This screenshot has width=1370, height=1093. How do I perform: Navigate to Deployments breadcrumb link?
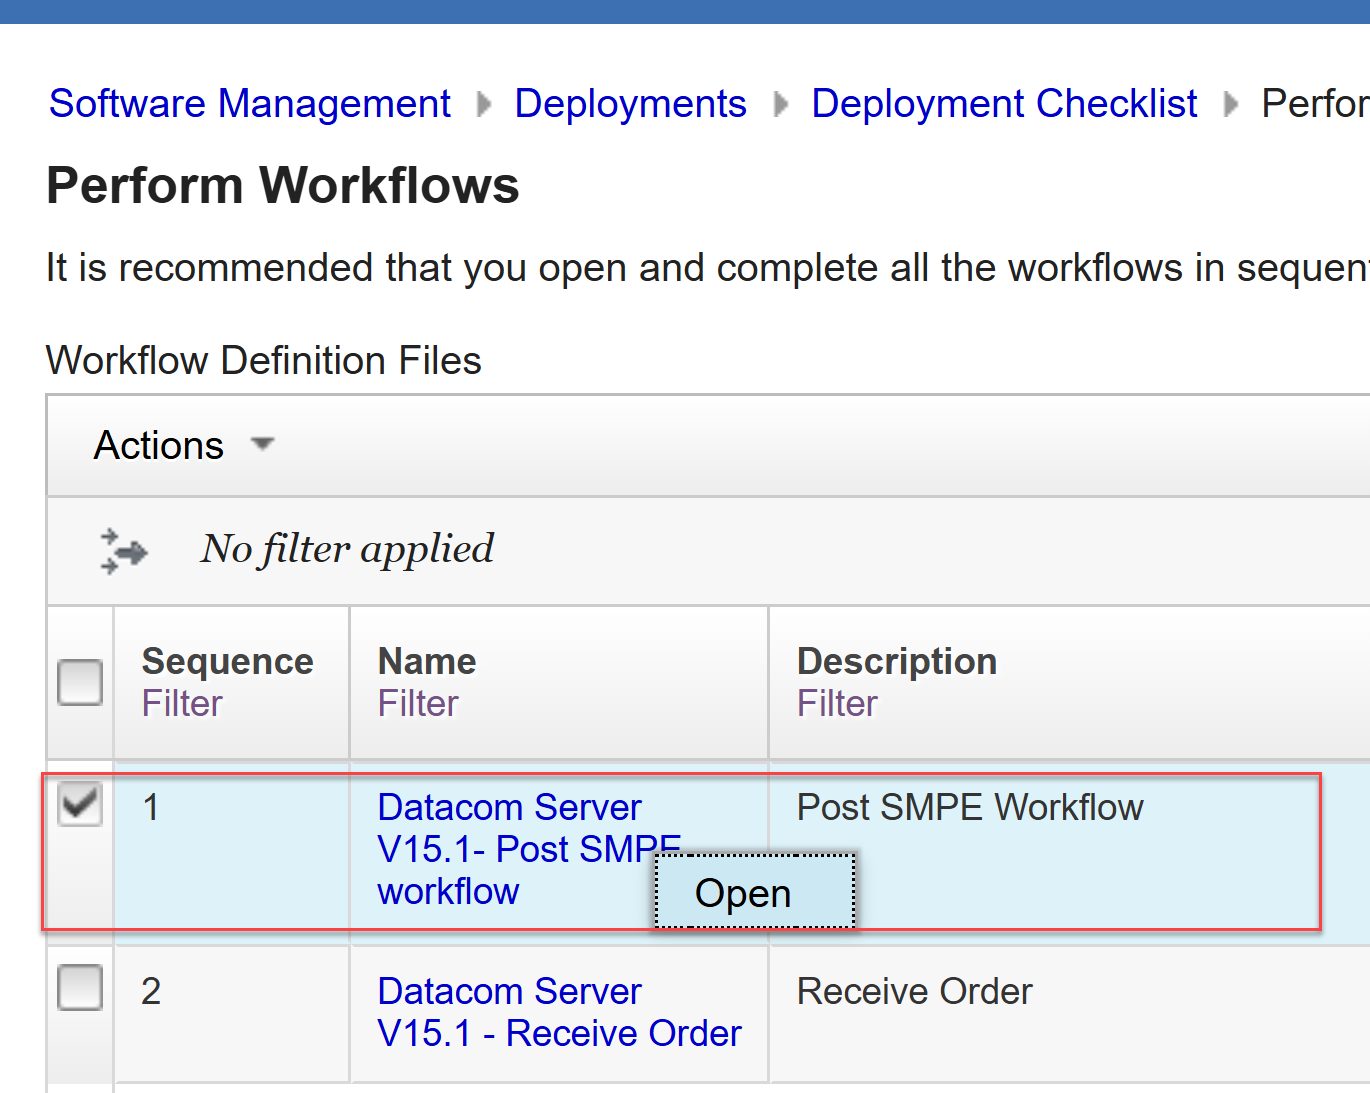click(630, 104)
